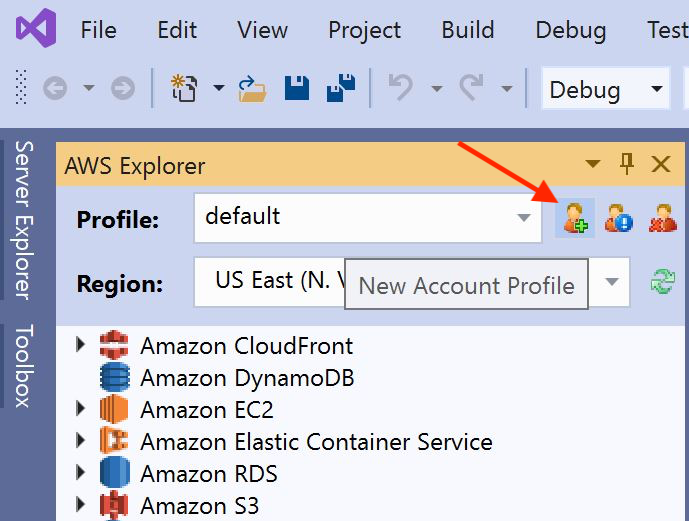
Task: Open the Undo history dropdown arrow
Action: (436, 89)
